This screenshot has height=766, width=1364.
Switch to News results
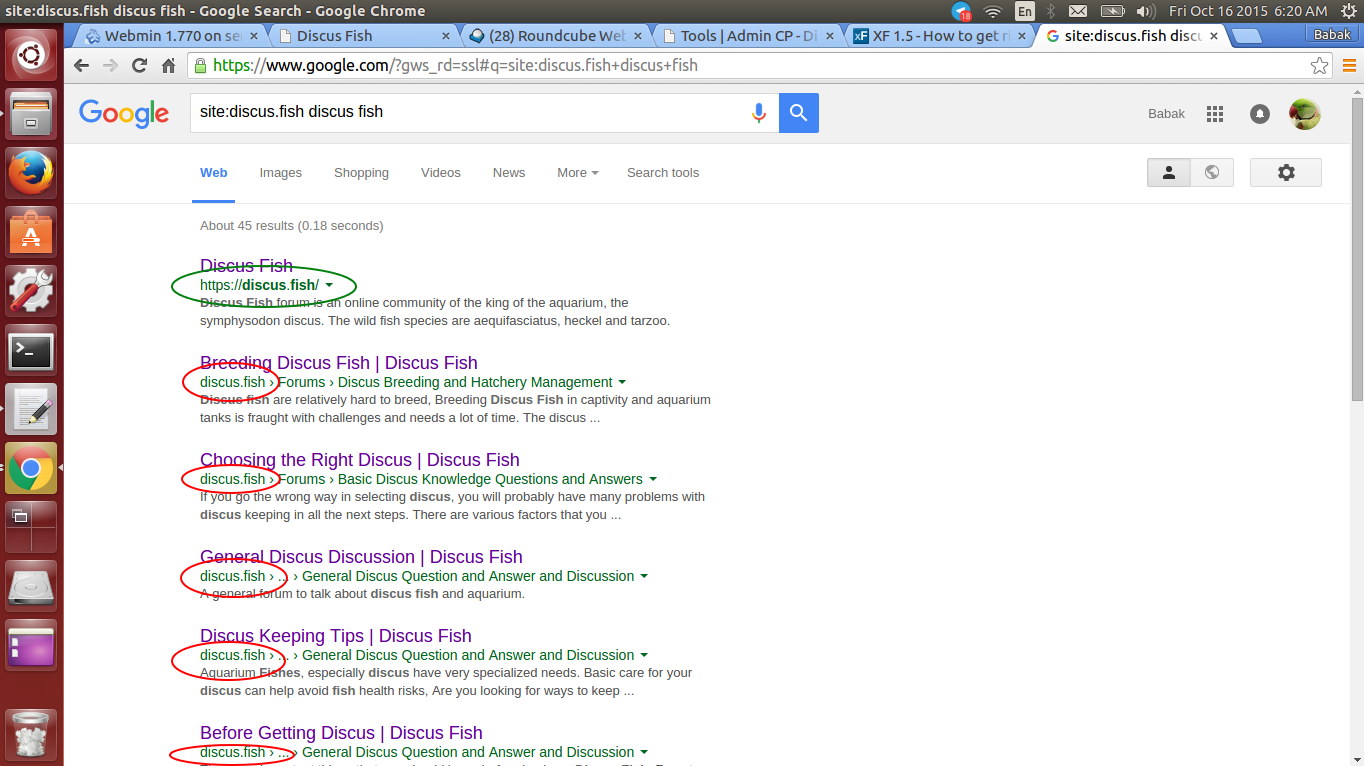509,173
